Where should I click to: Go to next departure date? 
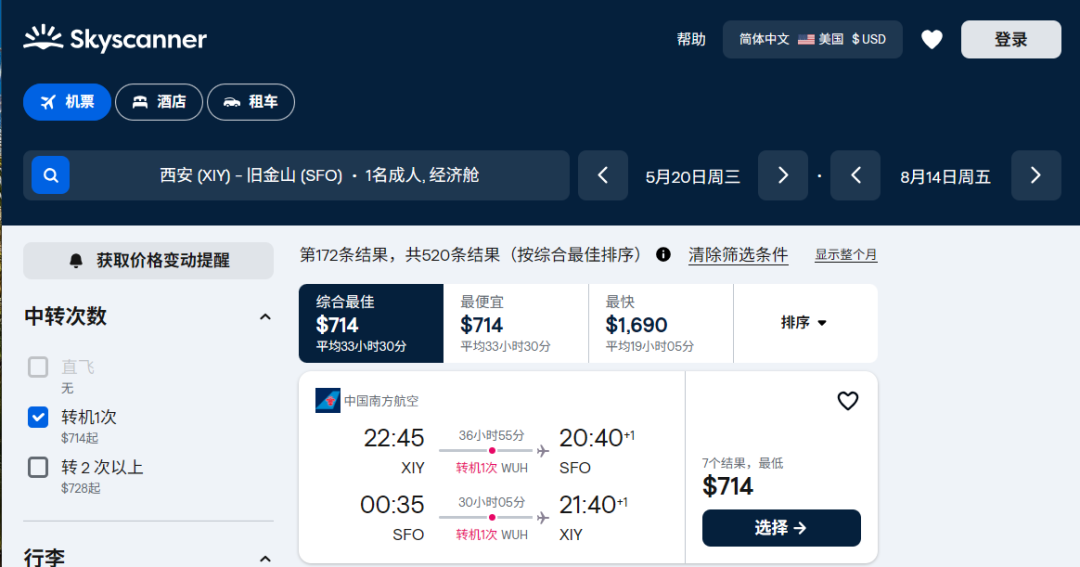(783, 176)
